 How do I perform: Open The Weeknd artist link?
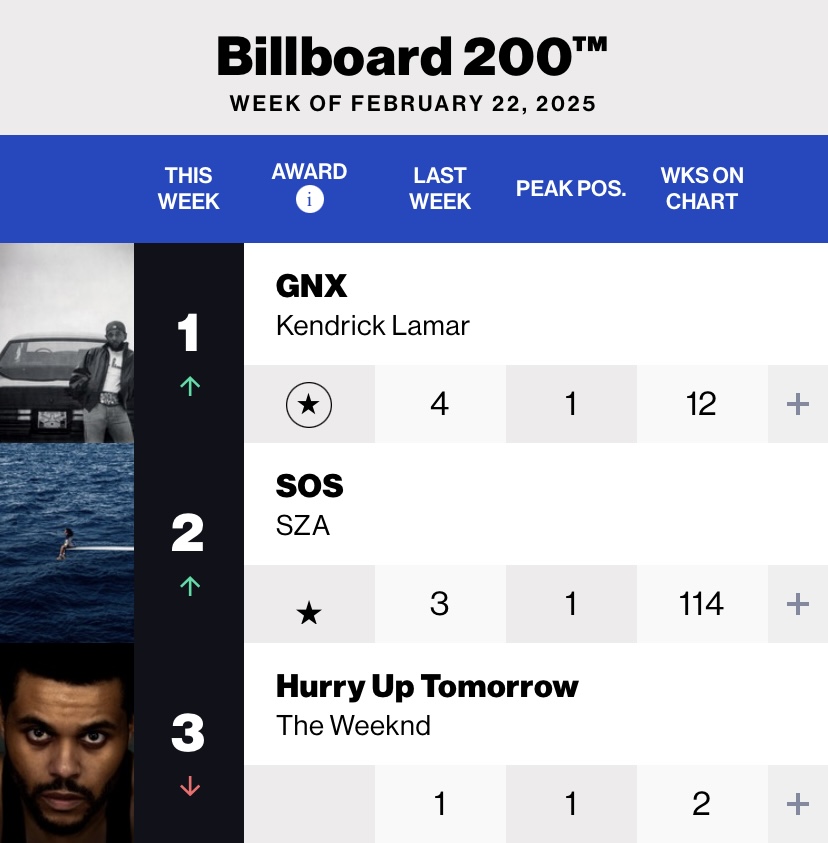click(x=353, y=726)
